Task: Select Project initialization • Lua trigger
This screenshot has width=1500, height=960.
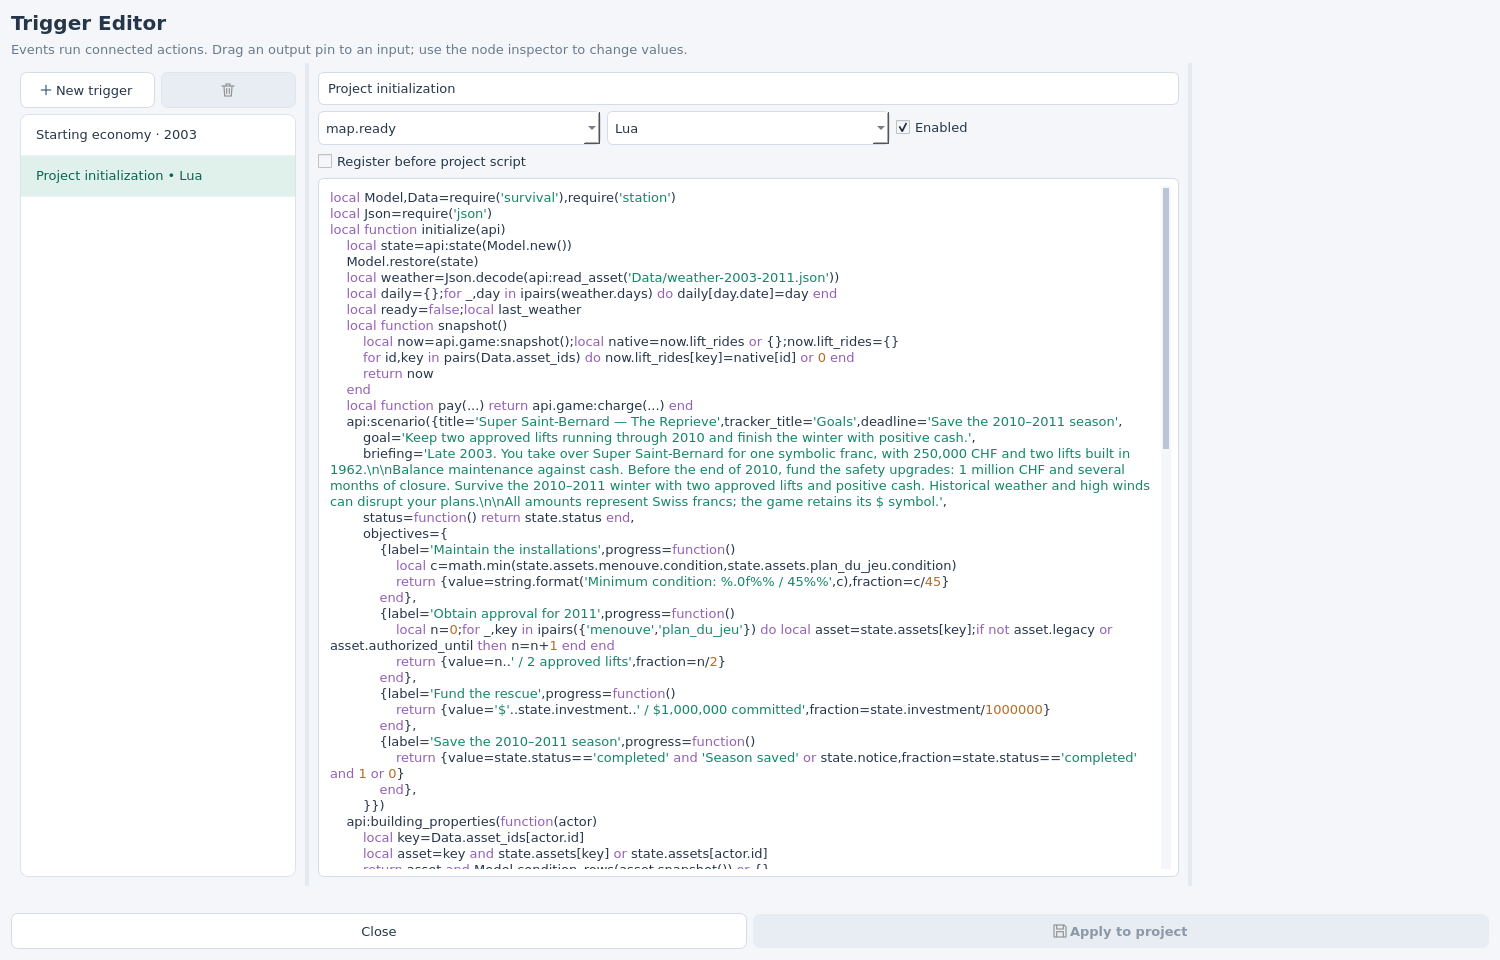Action: 158,176
